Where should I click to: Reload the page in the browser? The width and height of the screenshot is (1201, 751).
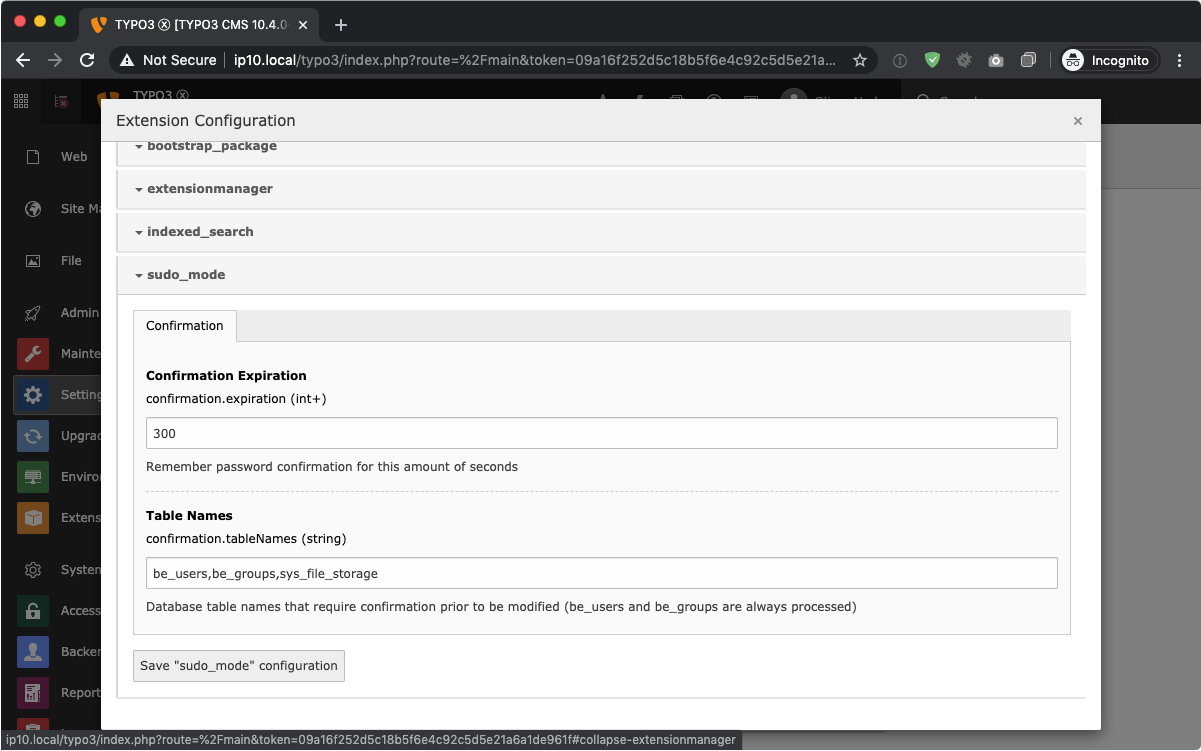tap(87, 60)
